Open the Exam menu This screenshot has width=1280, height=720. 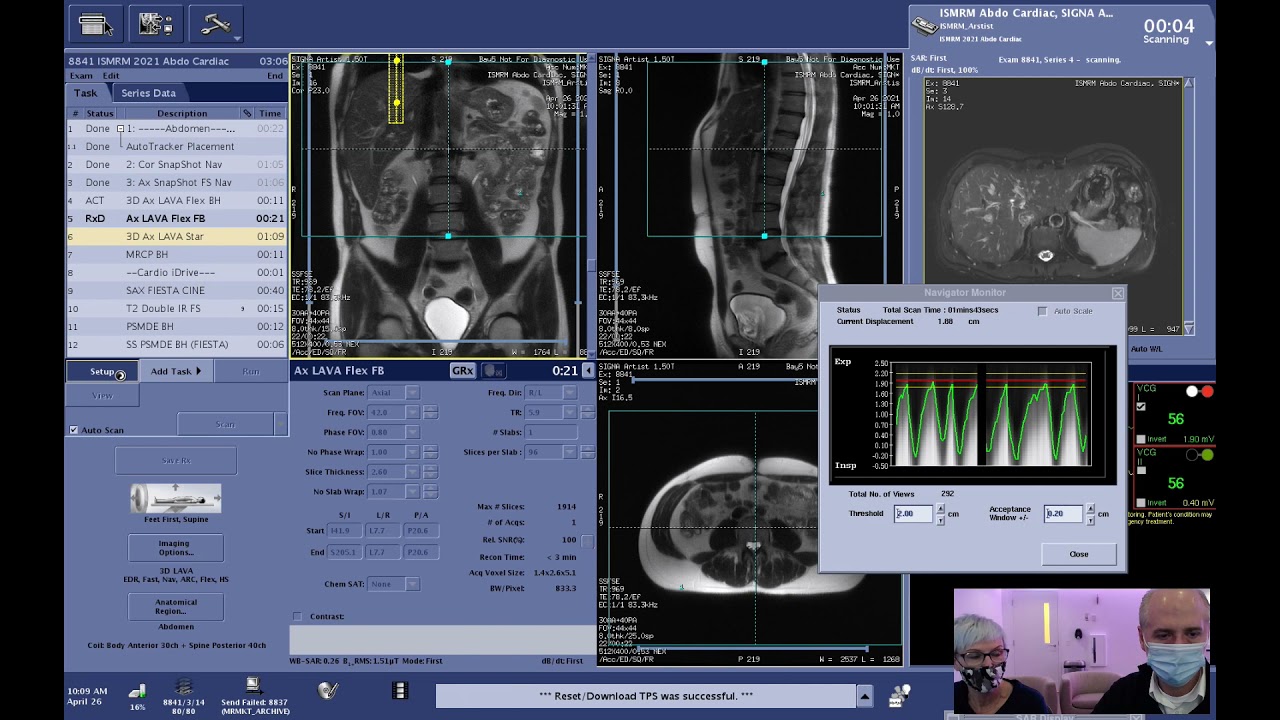click(81, 76)
